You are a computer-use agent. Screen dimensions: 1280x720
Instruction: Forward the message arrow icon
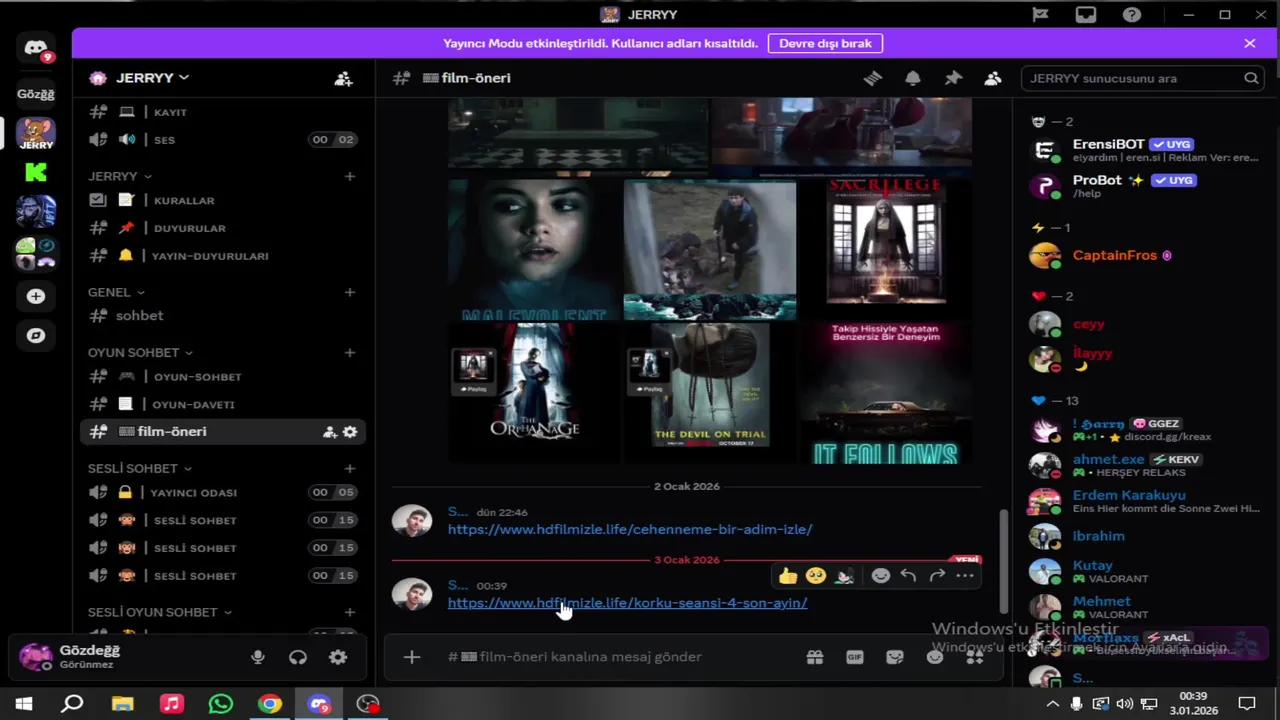pos(937,576)
